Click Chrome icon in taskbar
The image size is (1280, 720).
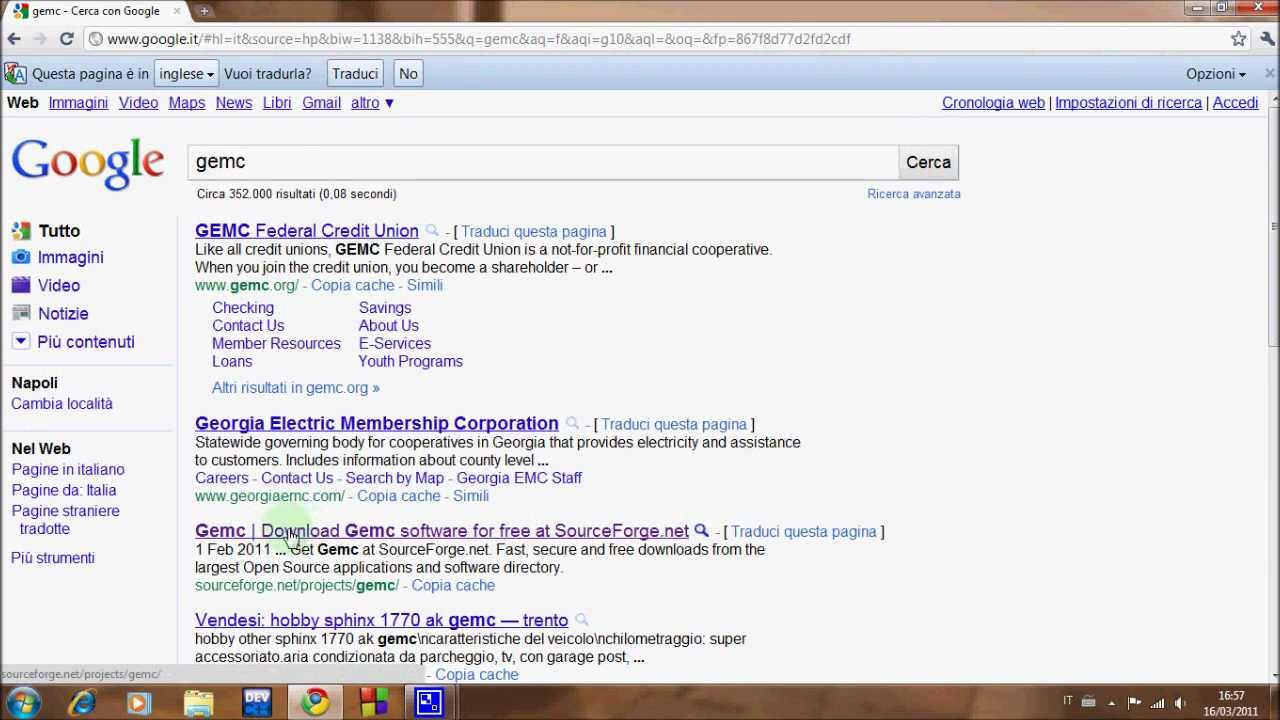pyautogui.click(x=316, y=703)
